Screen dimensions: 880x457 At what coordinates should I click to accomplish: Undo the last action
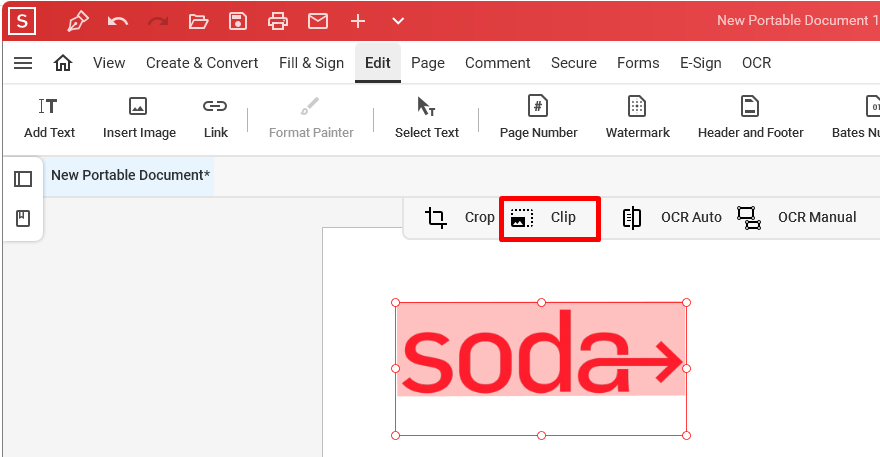[x=118, y=21]
